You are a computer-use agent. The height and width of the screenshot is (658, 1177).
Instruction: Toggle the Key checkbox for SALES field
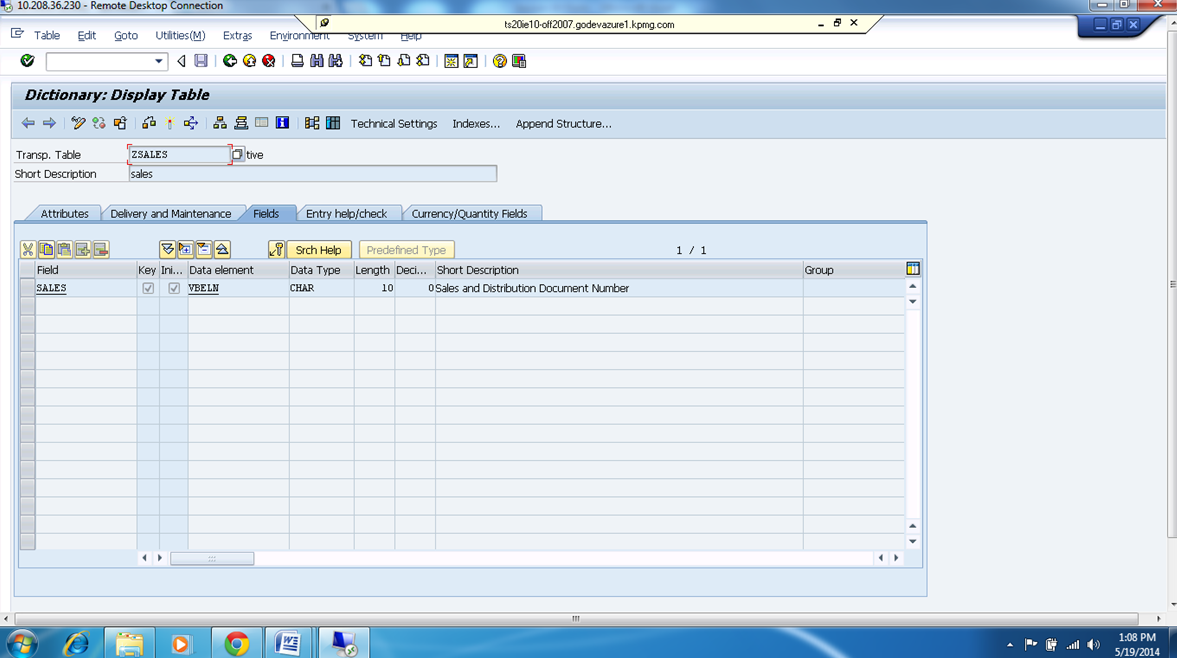(x=148, y=288)
